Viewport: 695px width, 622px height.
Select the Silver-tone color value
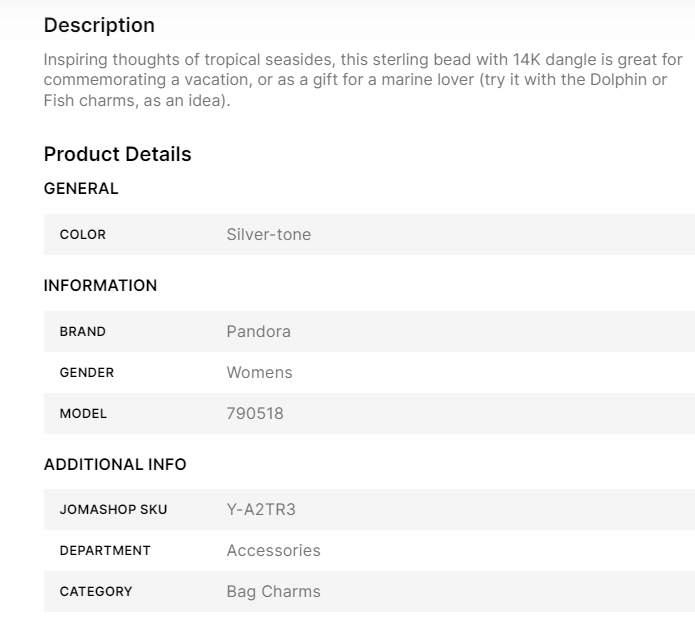pyautogui.click(x=268, y=234)
